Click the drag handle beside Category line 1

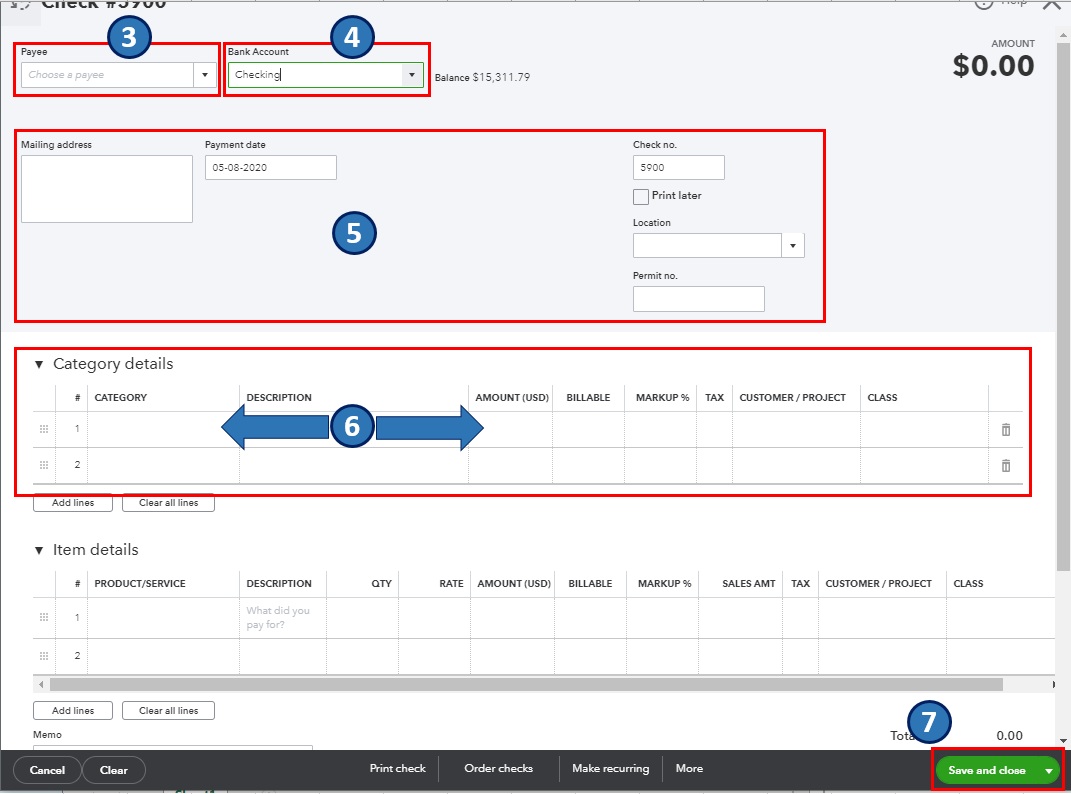43,429
